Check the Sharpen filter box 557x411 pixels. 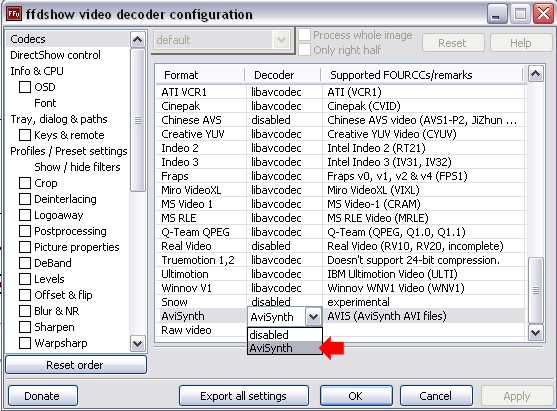click(x=25, y=327)
